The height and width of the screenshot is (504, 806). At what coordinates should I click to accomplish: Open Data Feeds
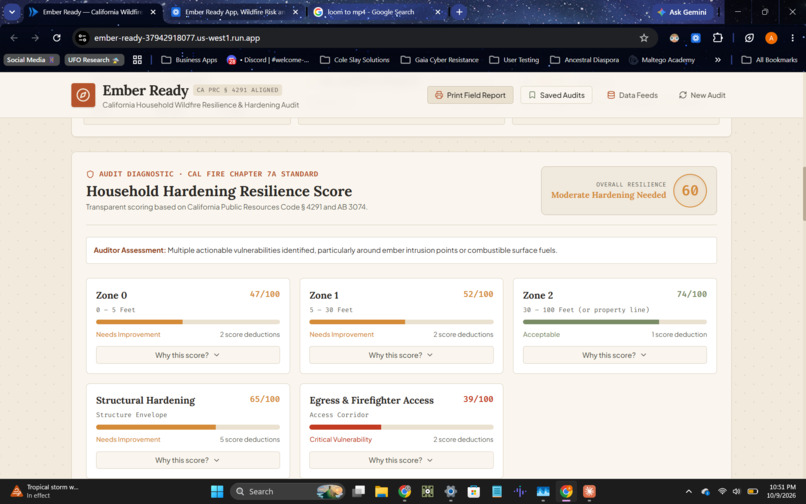(632, 95)
